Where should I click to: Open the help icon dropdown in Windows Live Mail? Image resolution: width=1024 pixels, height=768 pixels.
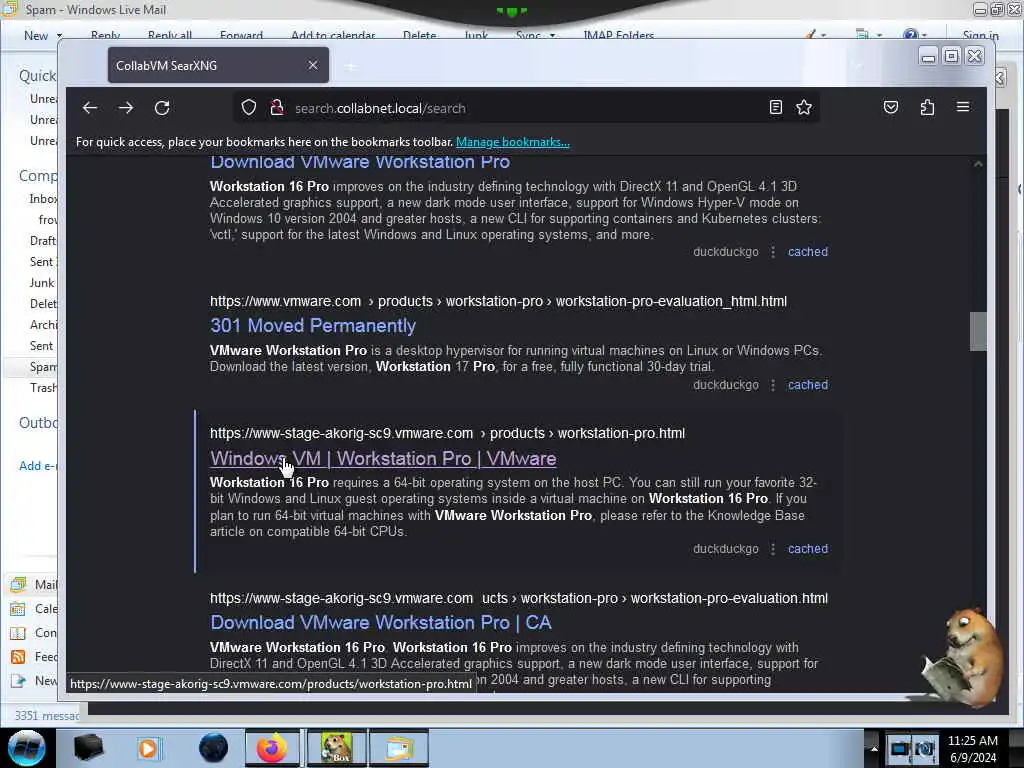(x=914, y=35)
